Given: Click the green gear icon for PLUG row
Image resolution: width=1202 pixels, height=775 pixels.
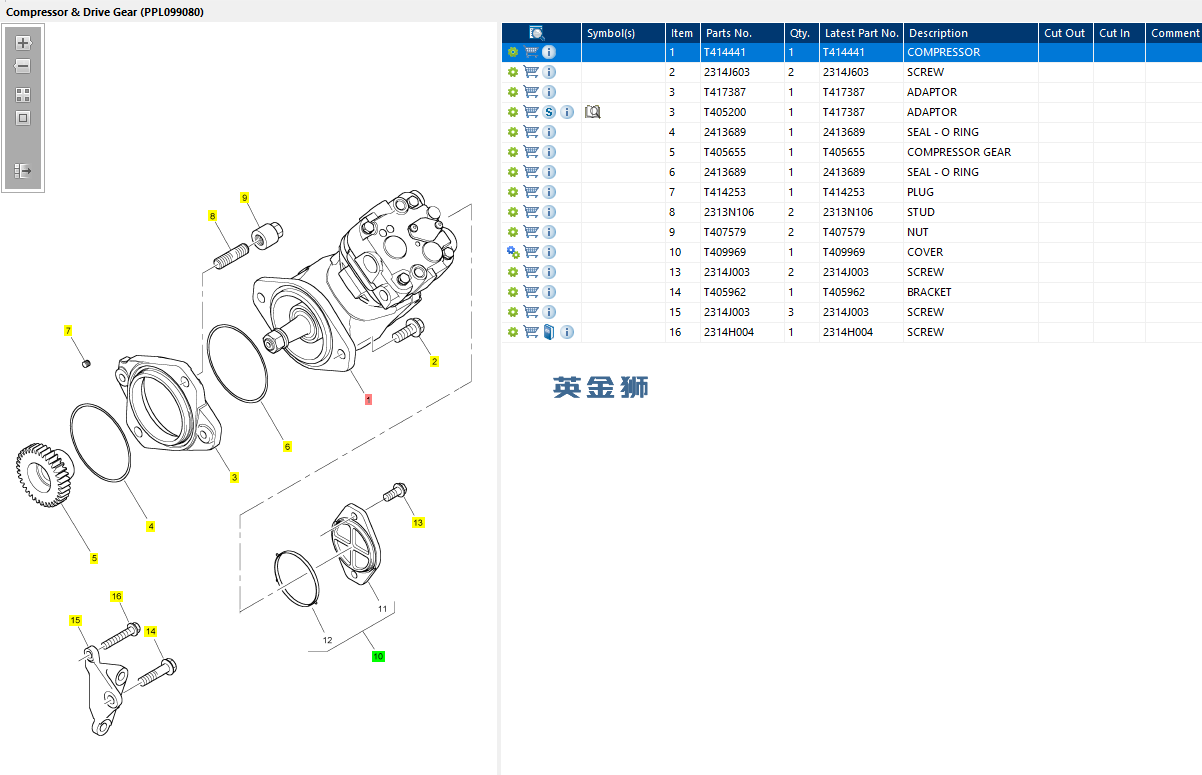Looking at the screenshot, I should click(513, 192).
